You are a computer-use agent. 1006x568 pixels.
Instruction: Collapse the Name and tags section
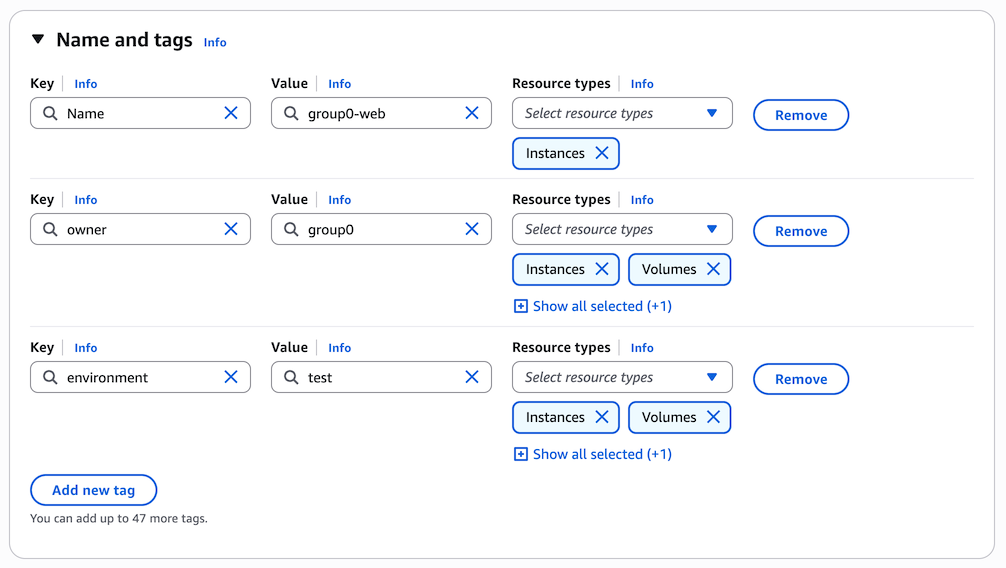coord(38,40)
